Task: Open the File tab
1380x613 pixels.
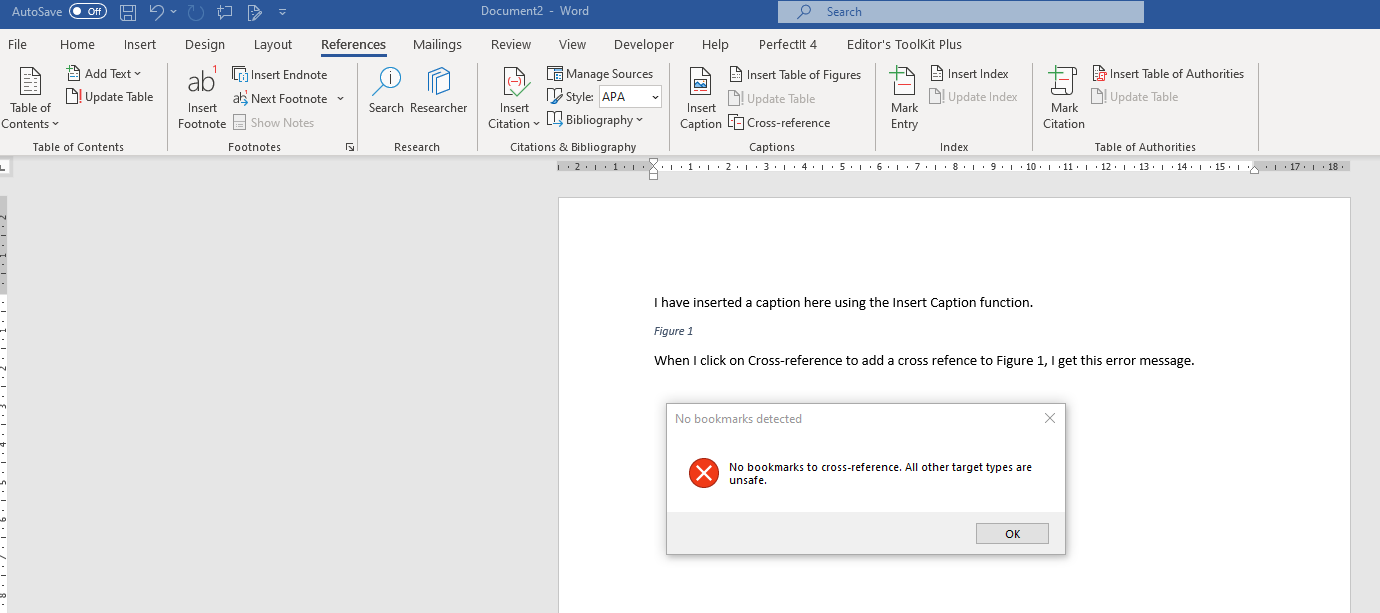Action: point(17,44)
